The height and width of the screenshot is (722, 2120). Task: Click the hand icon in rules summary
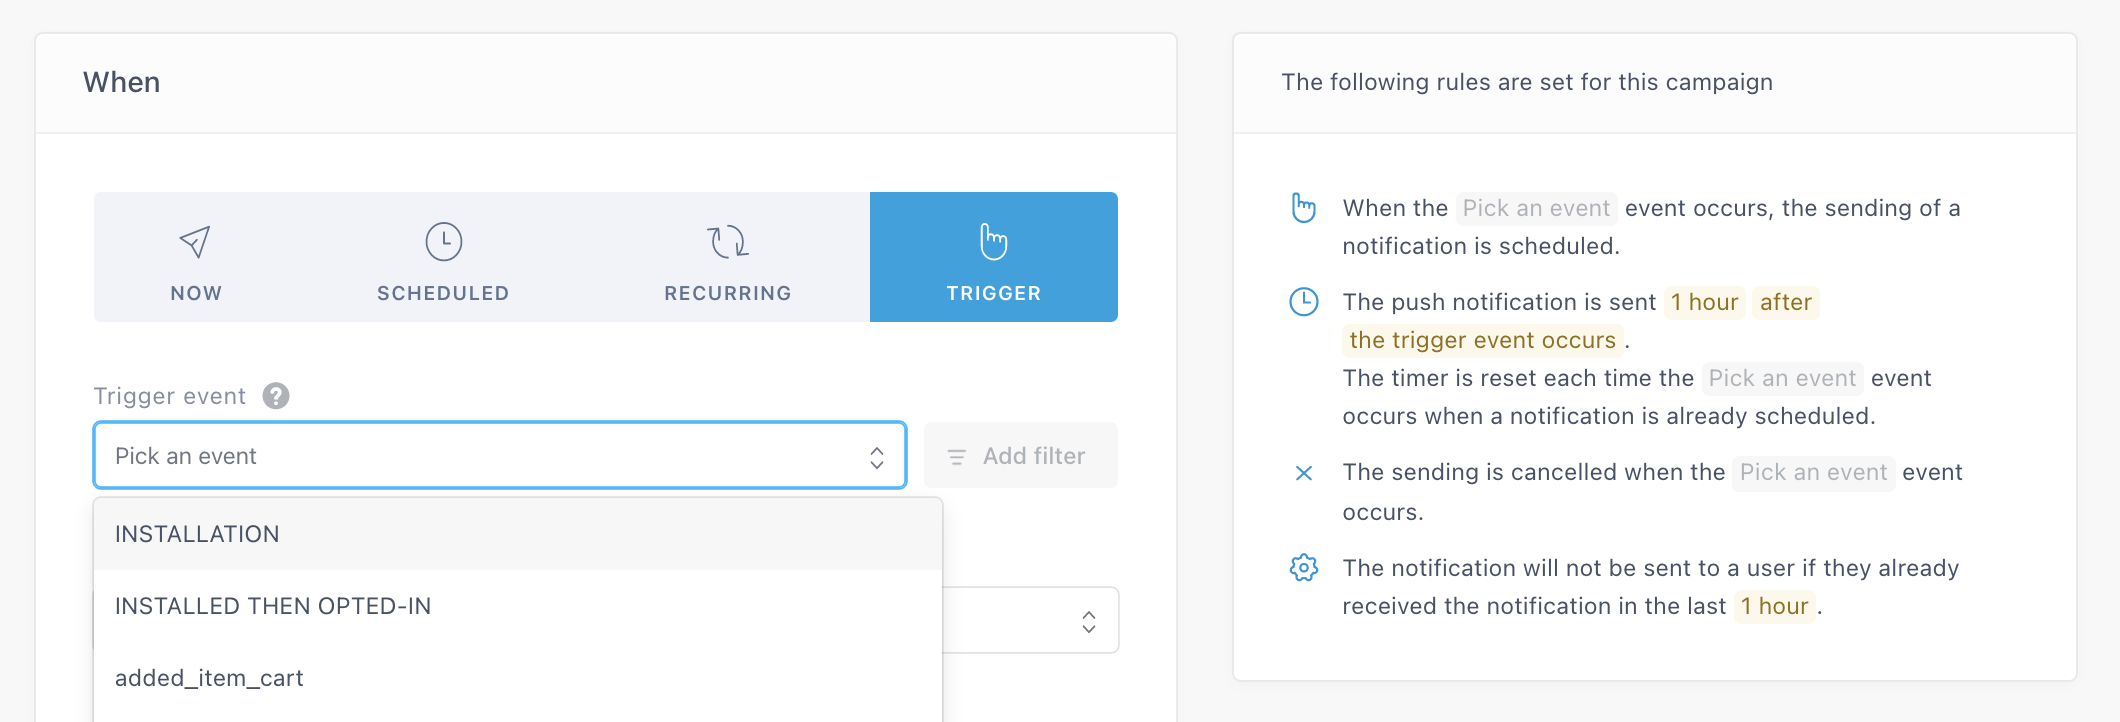pyautogui.click(x=1304, y=208)
